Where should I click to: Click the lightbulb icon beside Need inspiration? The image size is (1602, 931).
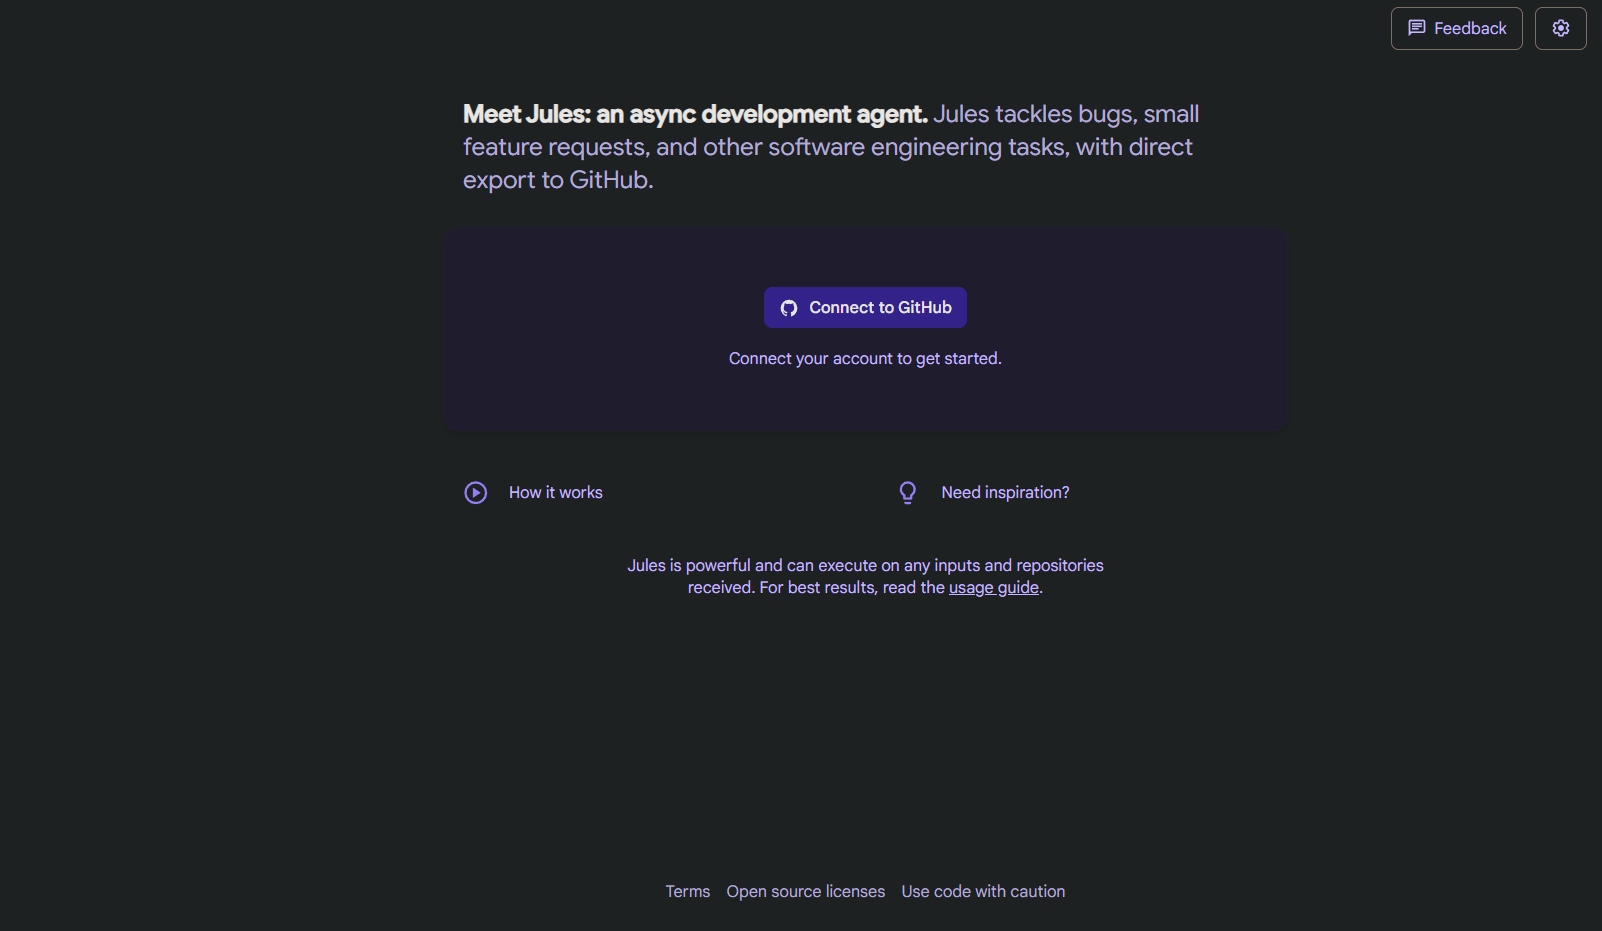click(x=908, y=493)
